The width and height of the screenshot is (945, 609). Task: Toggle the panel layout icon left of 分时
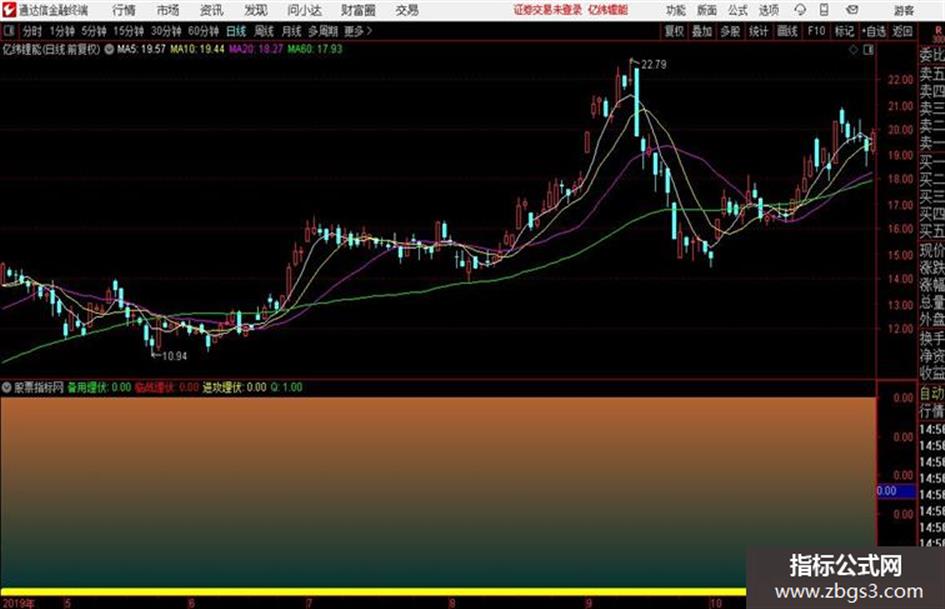tap(8, 31)
